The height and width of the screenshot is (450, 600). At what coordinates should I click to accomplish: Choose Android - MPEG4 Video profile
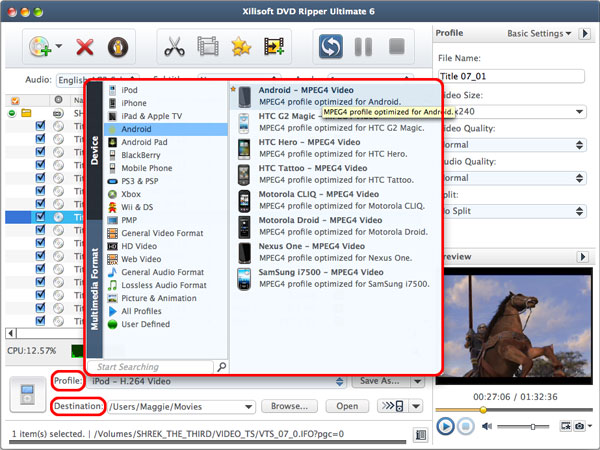coord(335,96)
